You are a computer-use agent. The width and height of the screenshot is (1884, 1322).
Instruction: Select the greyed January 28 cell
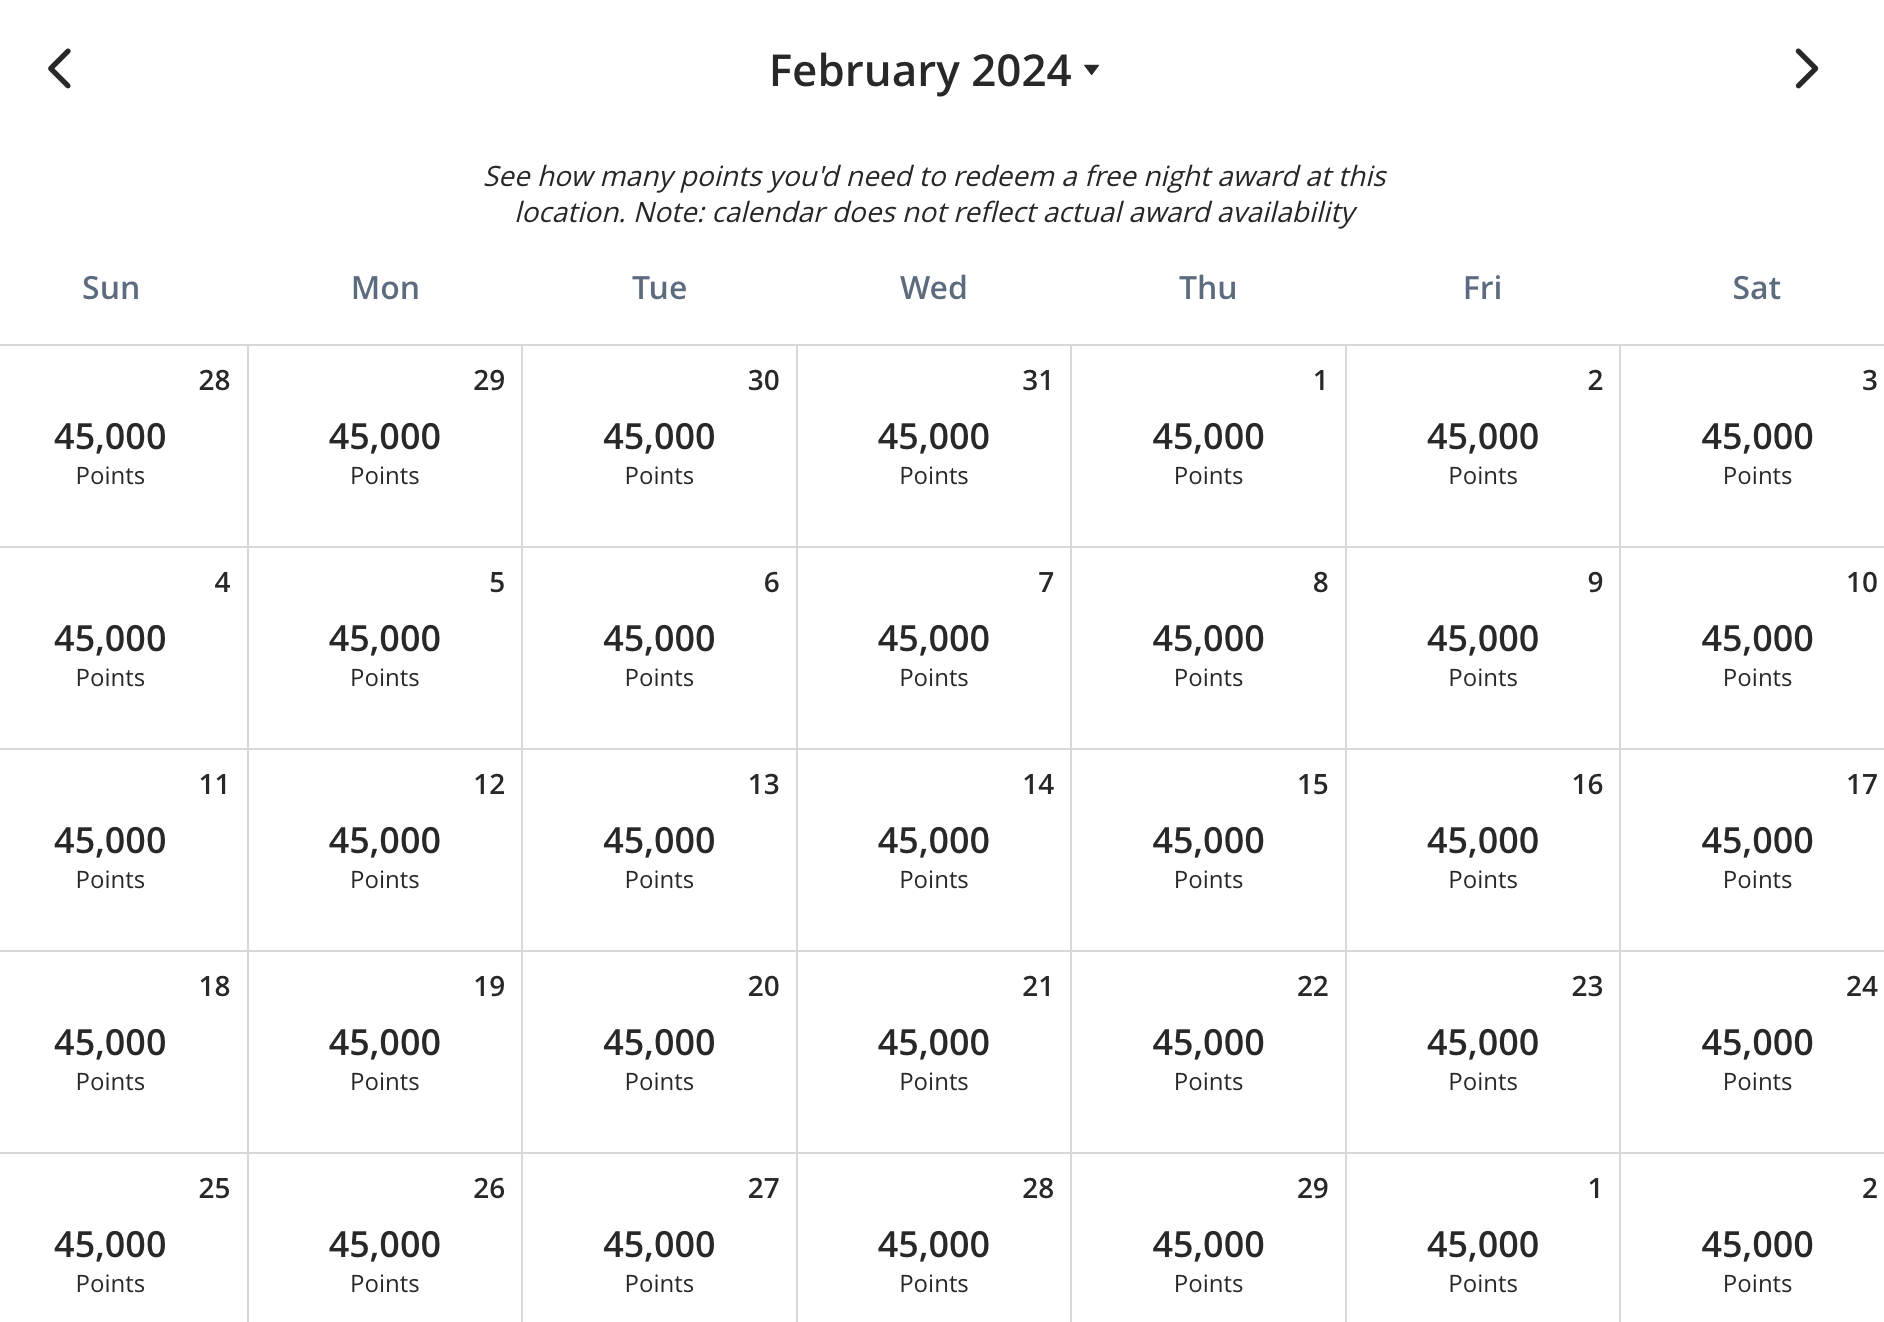tap(110, 447)
